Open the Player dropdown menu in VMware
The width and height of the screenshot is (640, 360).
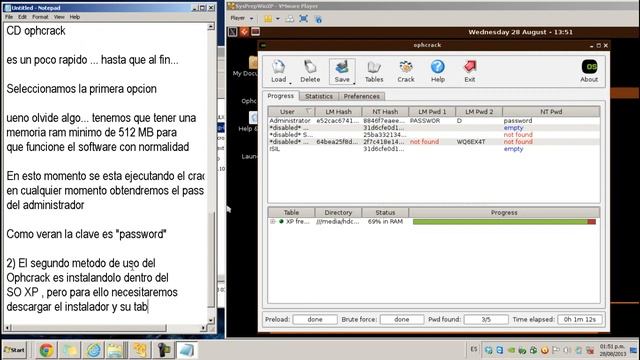242,18
